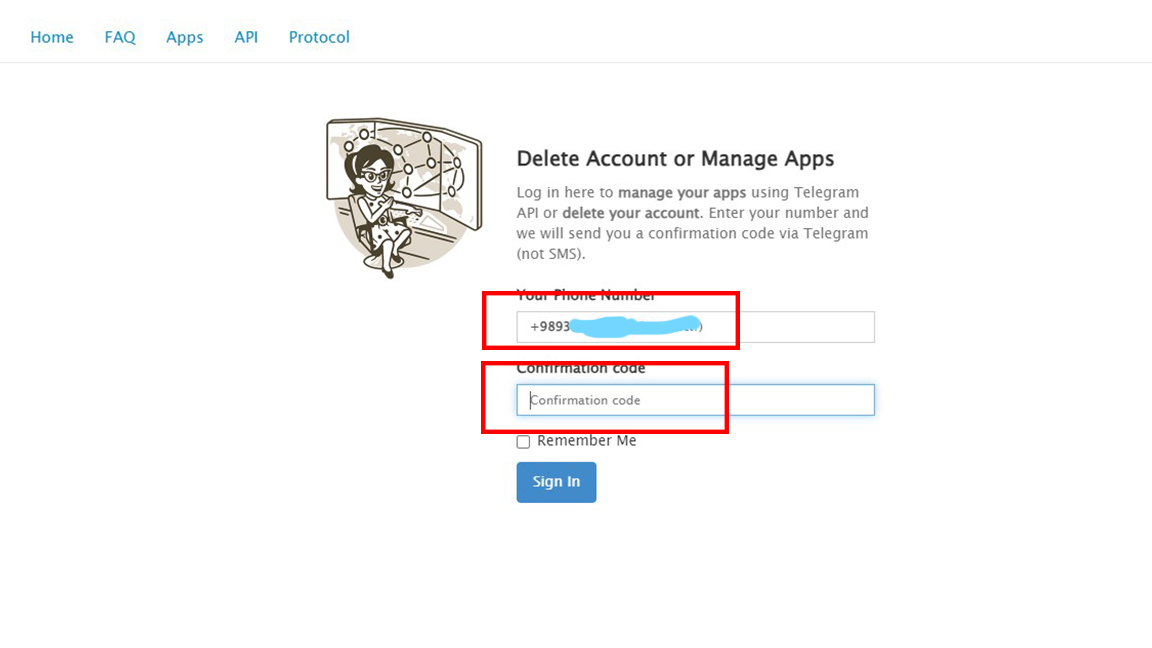Focus the phone number input field
Screen dimensions: 1152x648
pyautogui.click(x=695, y=327)
